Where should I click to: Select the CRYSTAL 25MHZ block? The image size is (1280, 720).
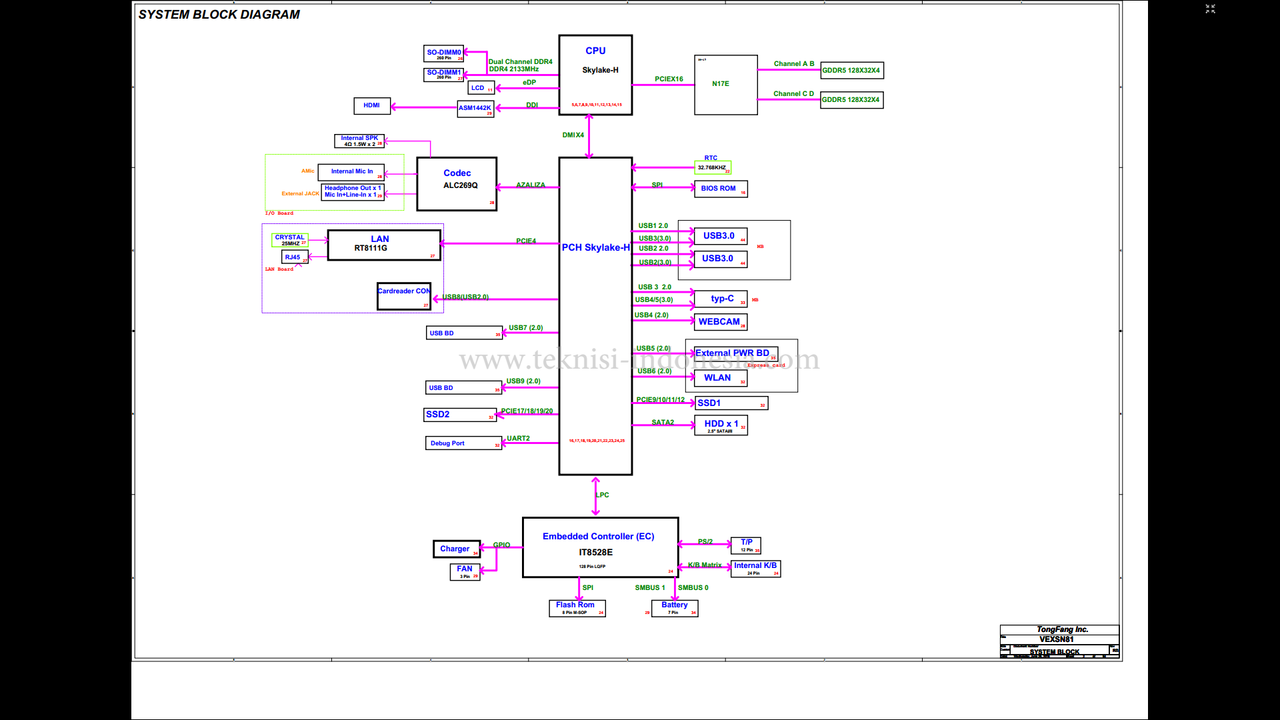pyautogui.click(x=291, y=240)
